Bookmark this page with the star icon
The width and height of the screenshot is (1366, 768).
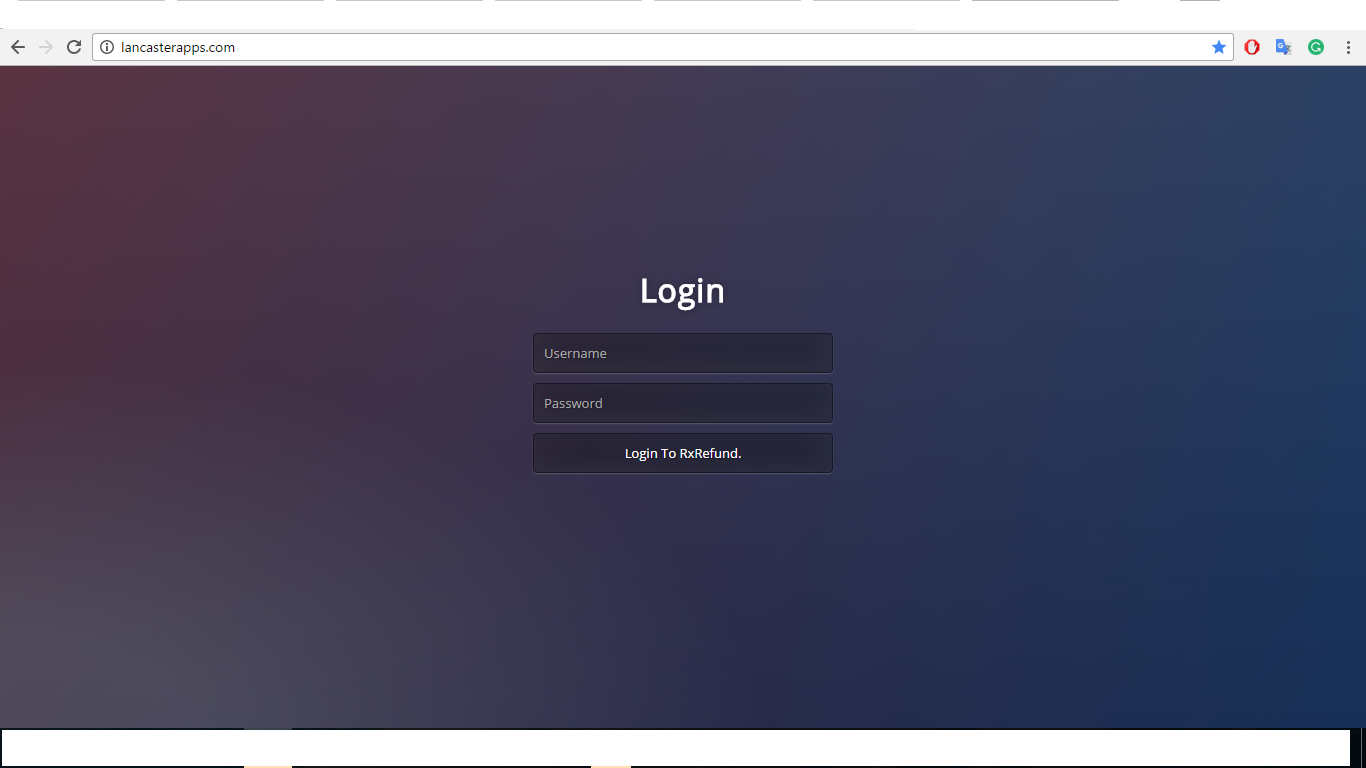(x=1219, y=47)
